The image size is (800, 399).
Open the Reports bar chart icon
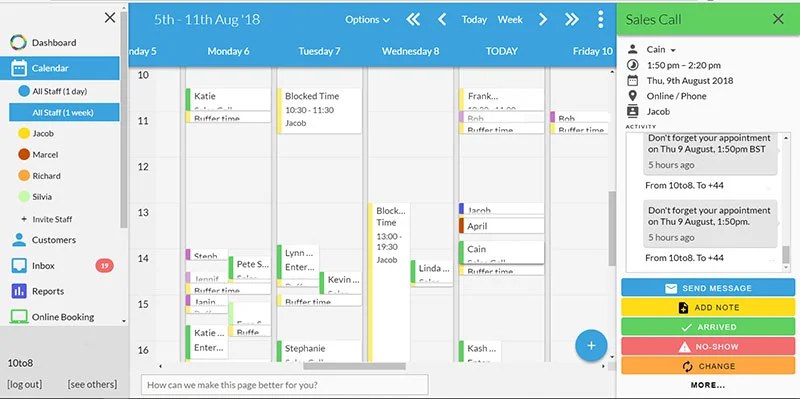19,291
